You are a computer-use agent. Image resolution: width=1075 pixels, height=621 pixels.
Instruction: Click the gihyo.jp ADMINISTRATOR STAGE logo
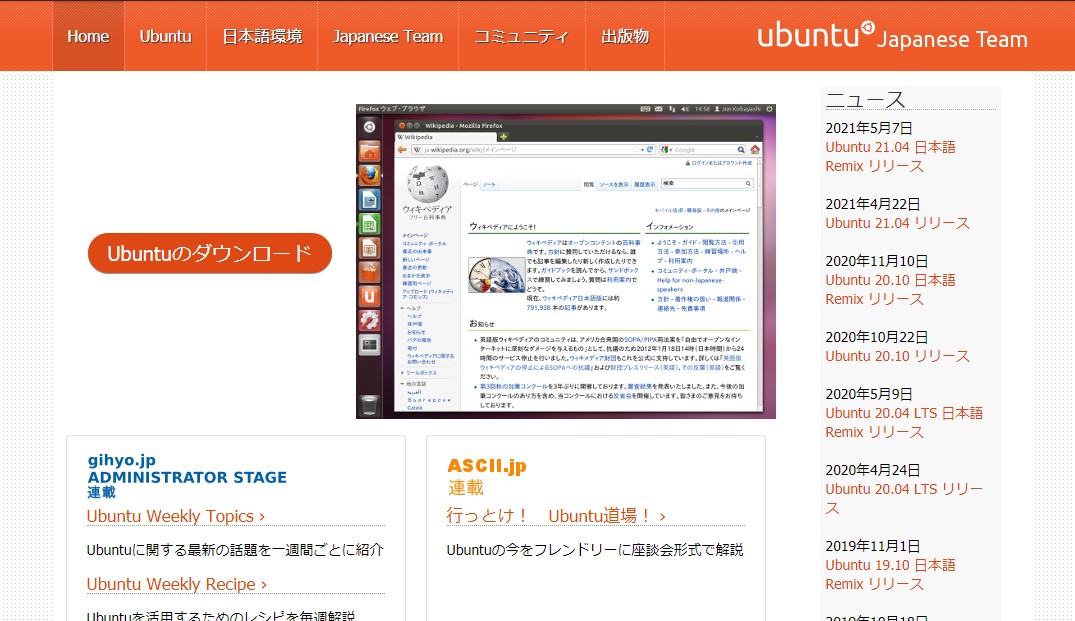(x=186, y=476)
